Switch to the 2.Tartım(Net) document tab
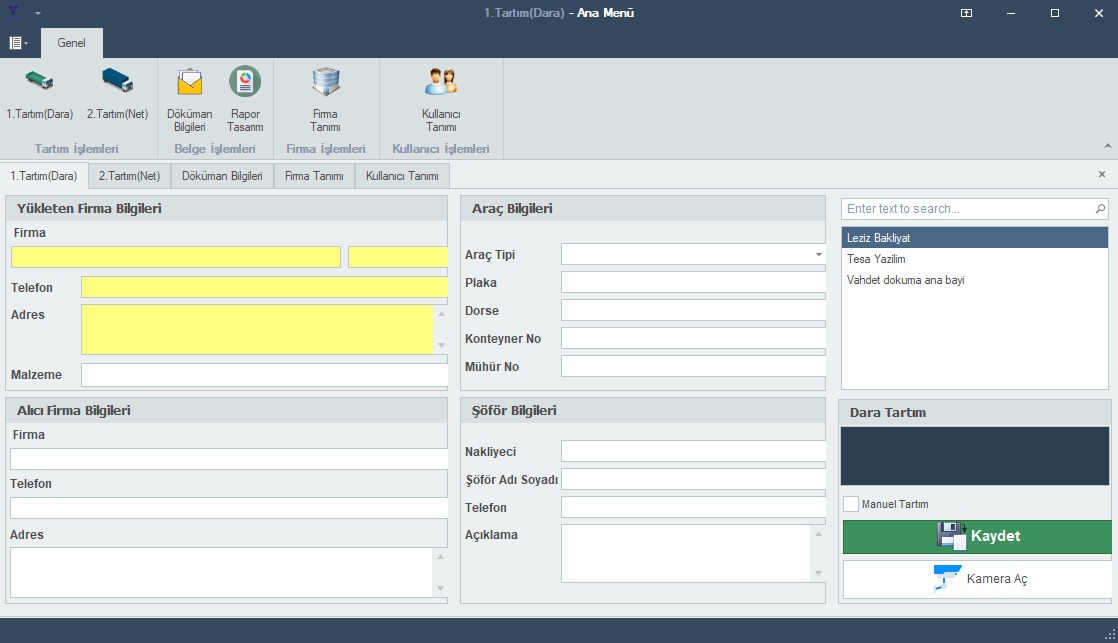Screen dimensions: 1118x643 pos(129,176)
